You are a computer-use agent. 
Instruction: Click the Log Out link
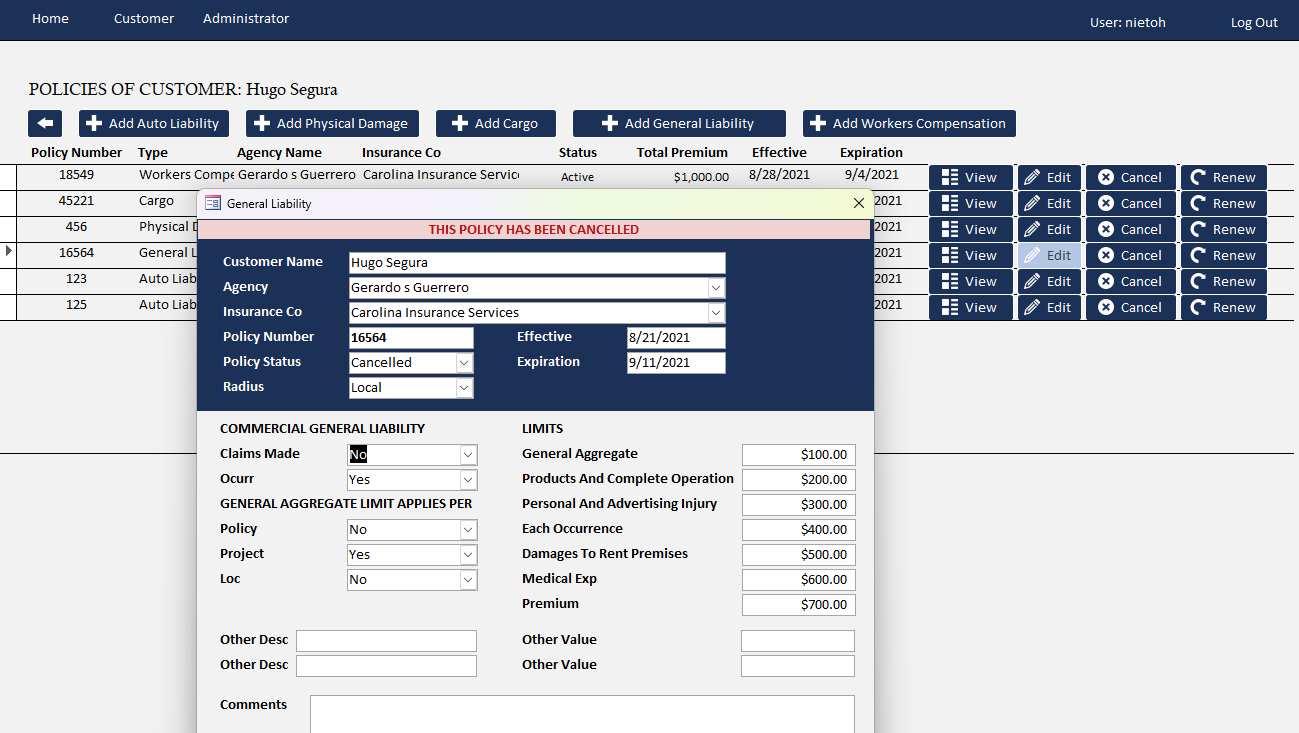pyautogui.click(x=1253, y=22)
